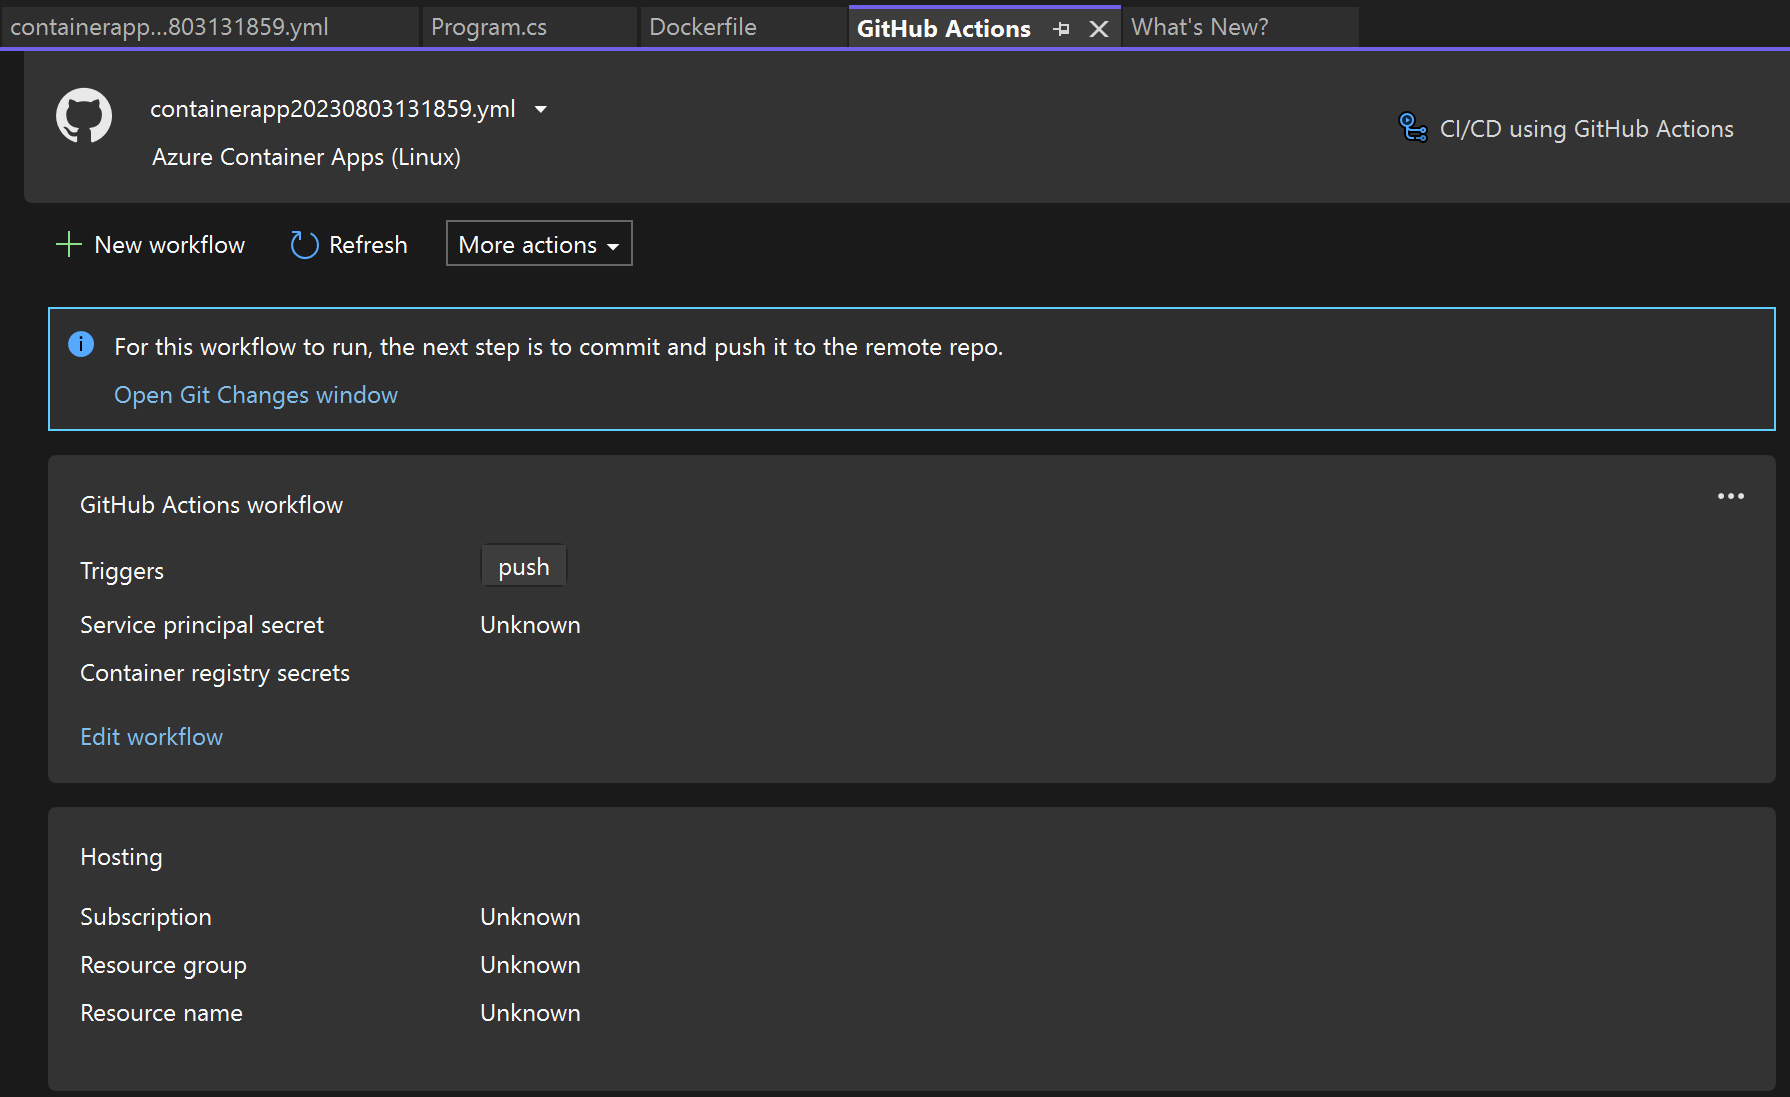
Task: Select the Unknown value beside Service principal secret
Action: [530, 624]
